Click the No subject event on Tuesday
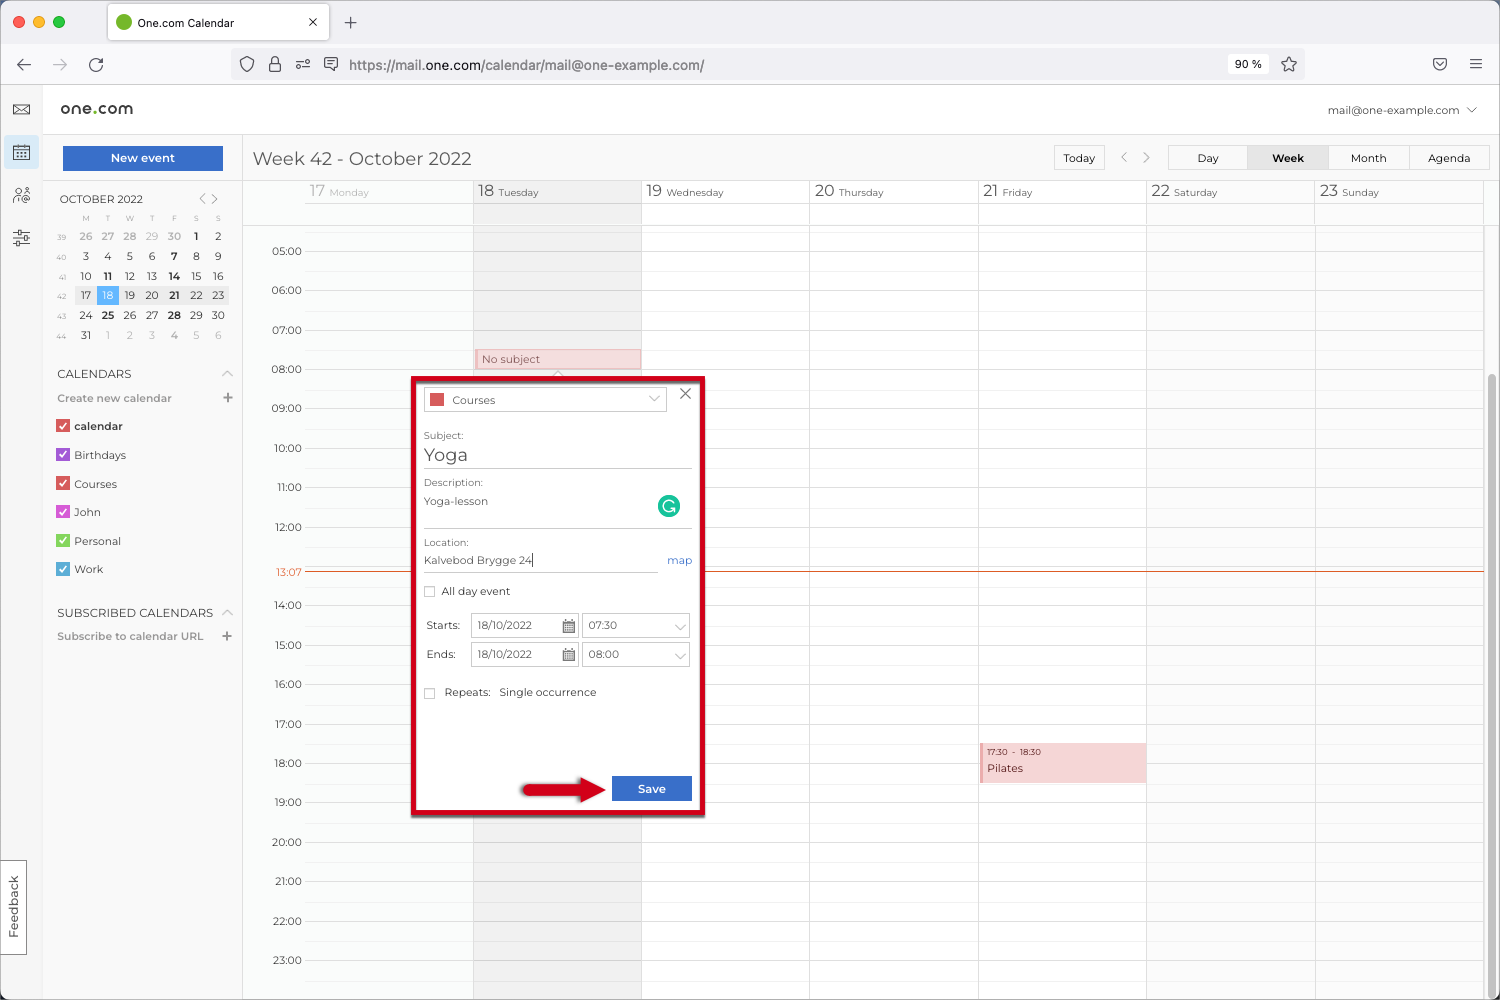The height and width of the screenshot is (1000, 1500). click(558, 359)
